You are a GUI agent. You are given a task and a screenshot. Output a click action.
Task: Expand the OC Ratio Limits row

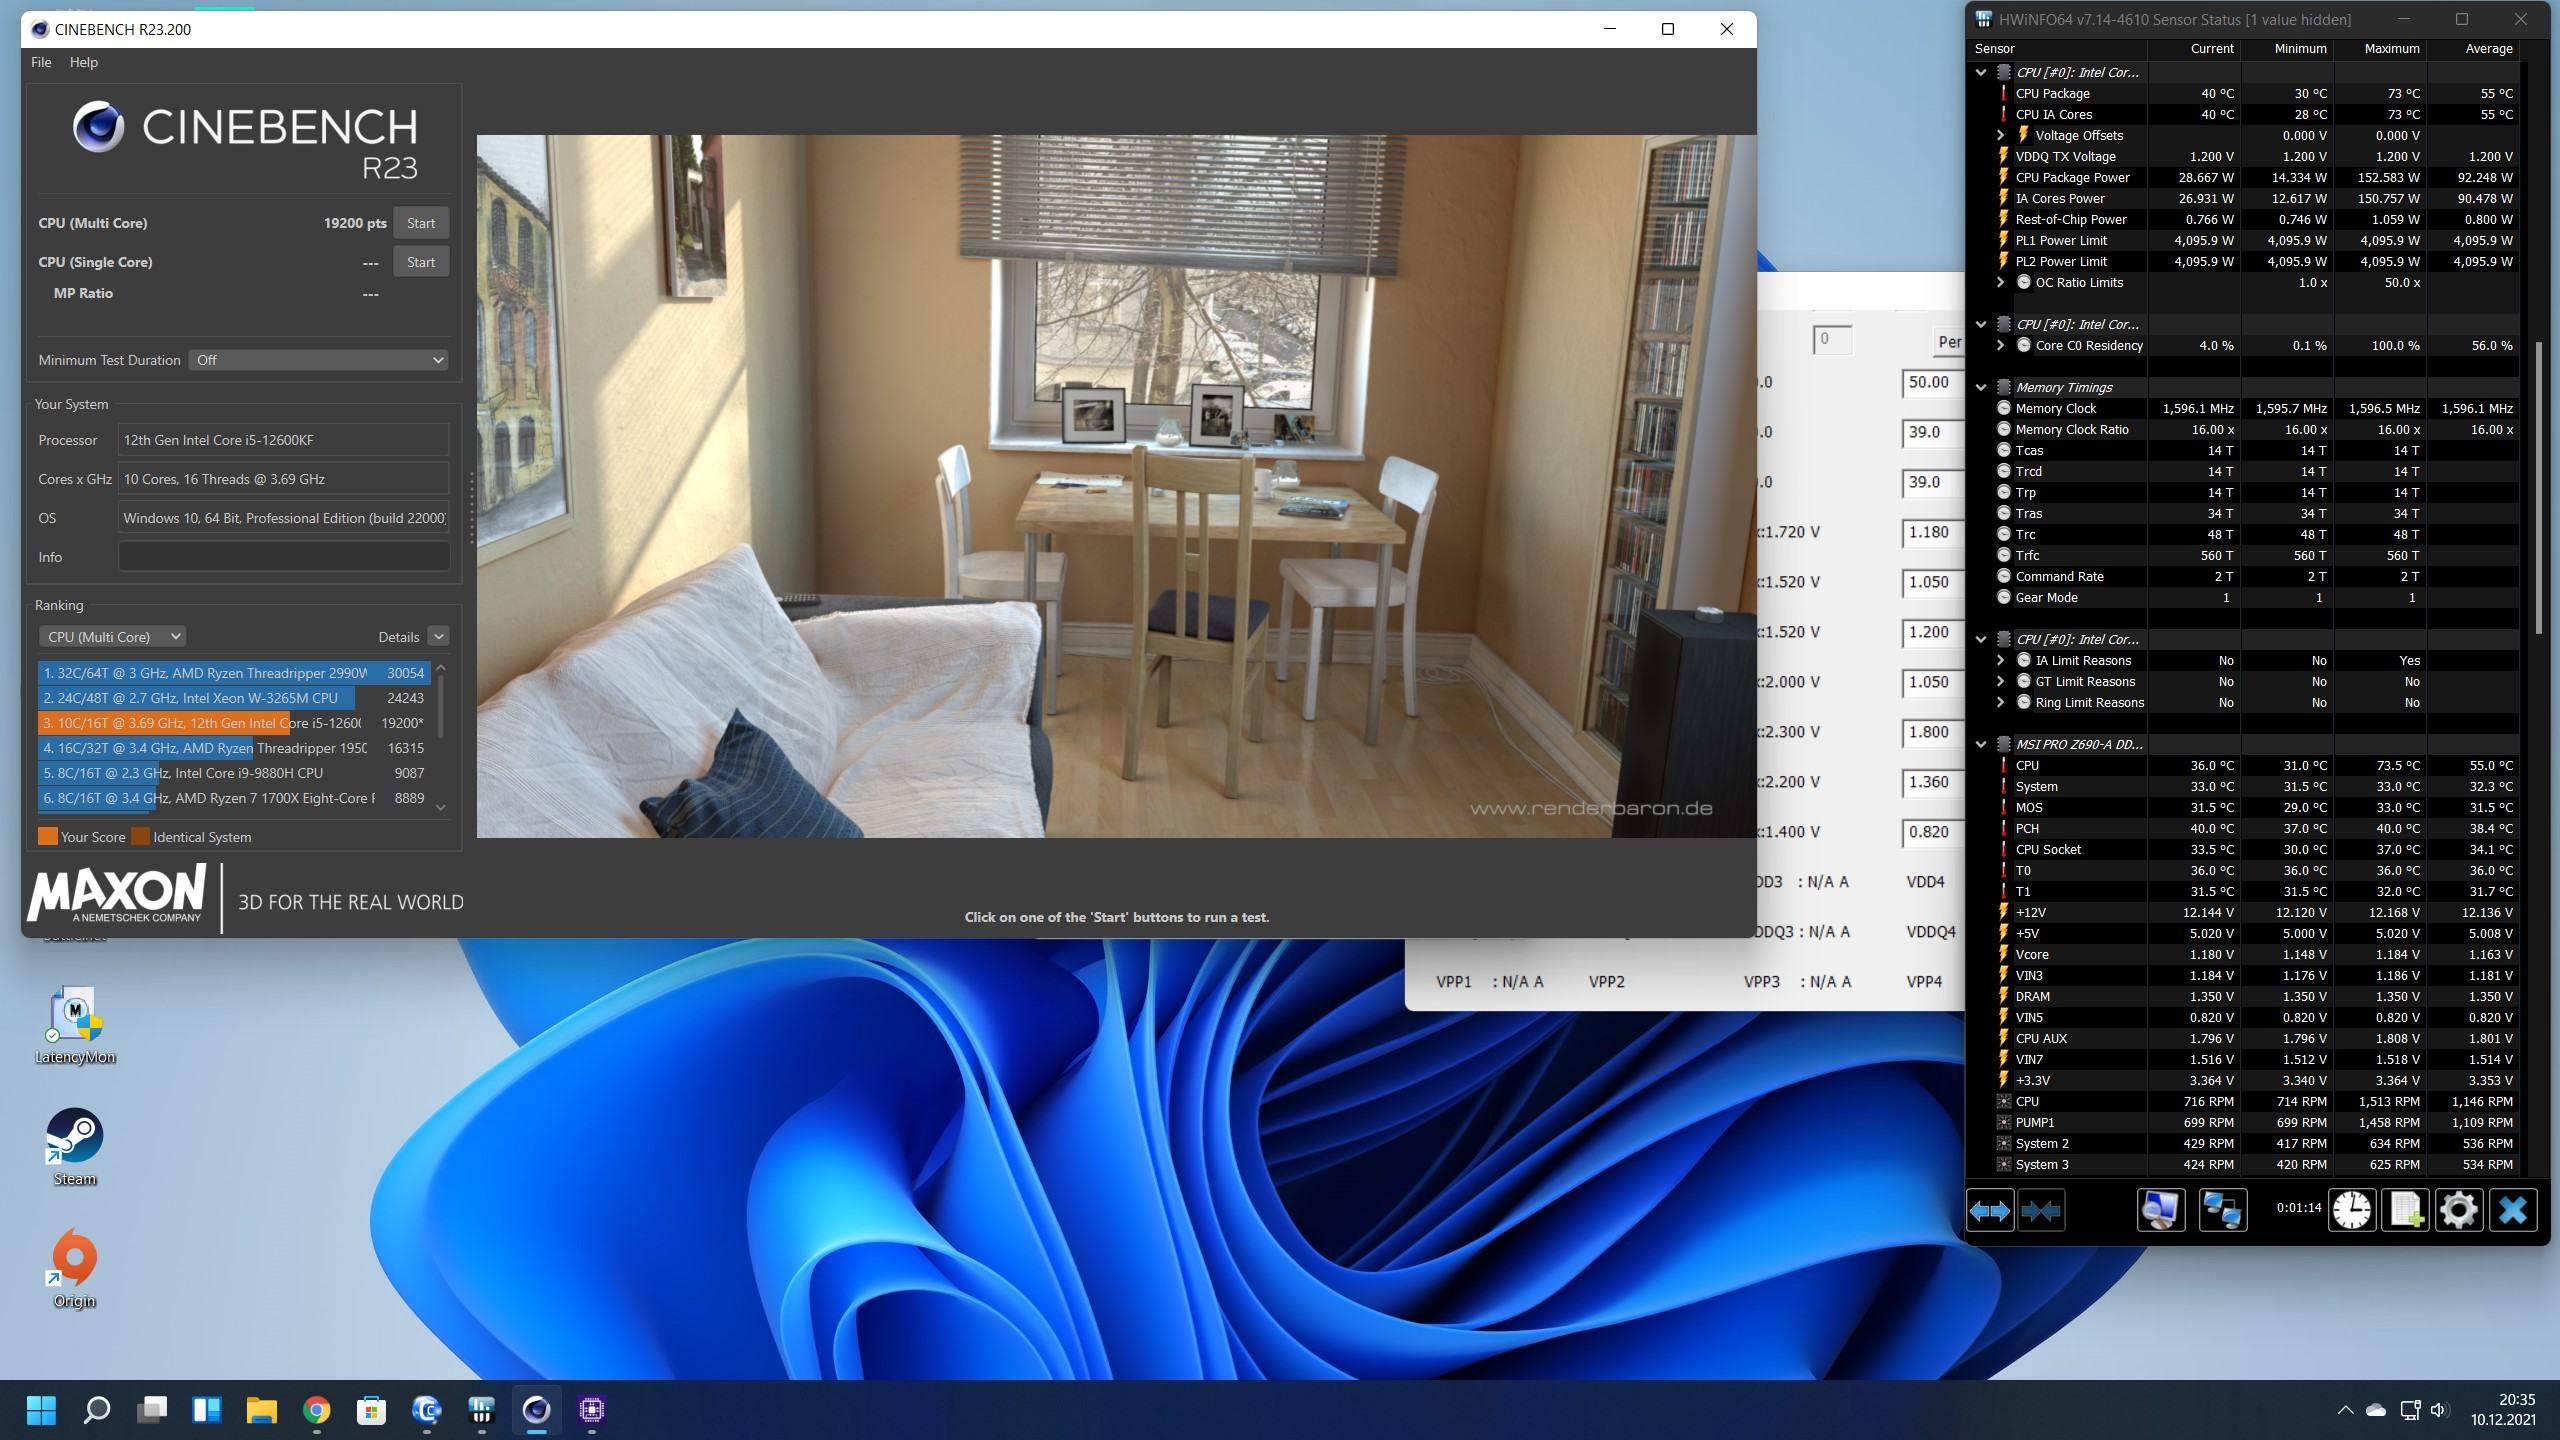[2000, 282]
